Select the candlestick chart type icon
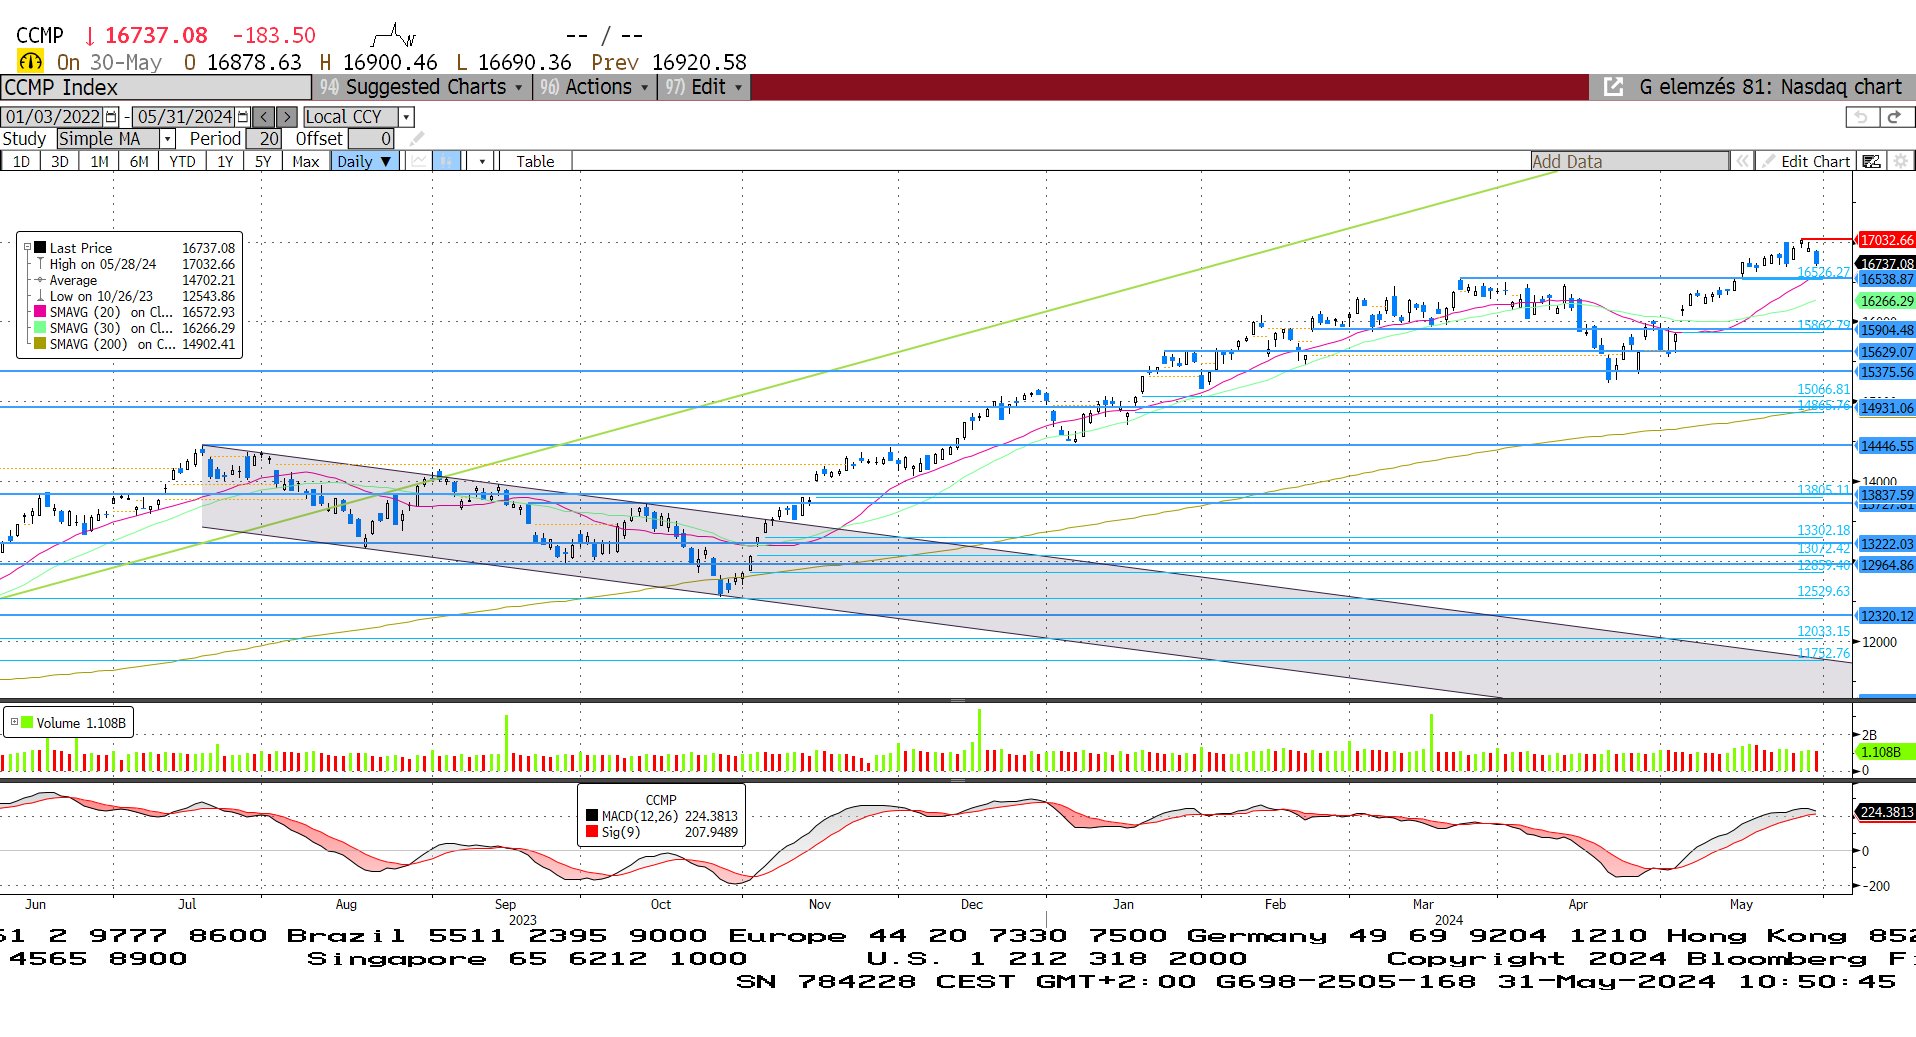The height and width of the screenshot is (1037, 1916). click(446, 161)
